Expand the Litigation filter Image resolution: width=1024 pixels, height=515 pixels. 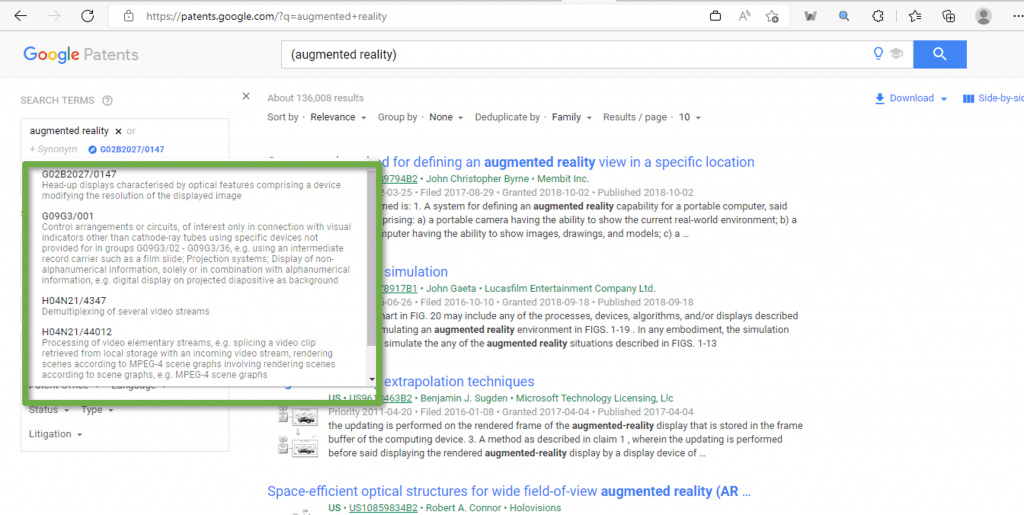point(55,434)
